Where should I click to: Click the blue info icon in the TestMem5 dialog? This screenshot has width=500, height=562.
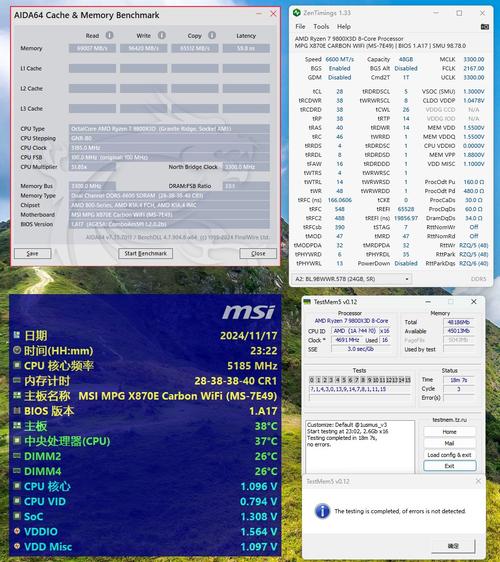[x=322, y=511]
